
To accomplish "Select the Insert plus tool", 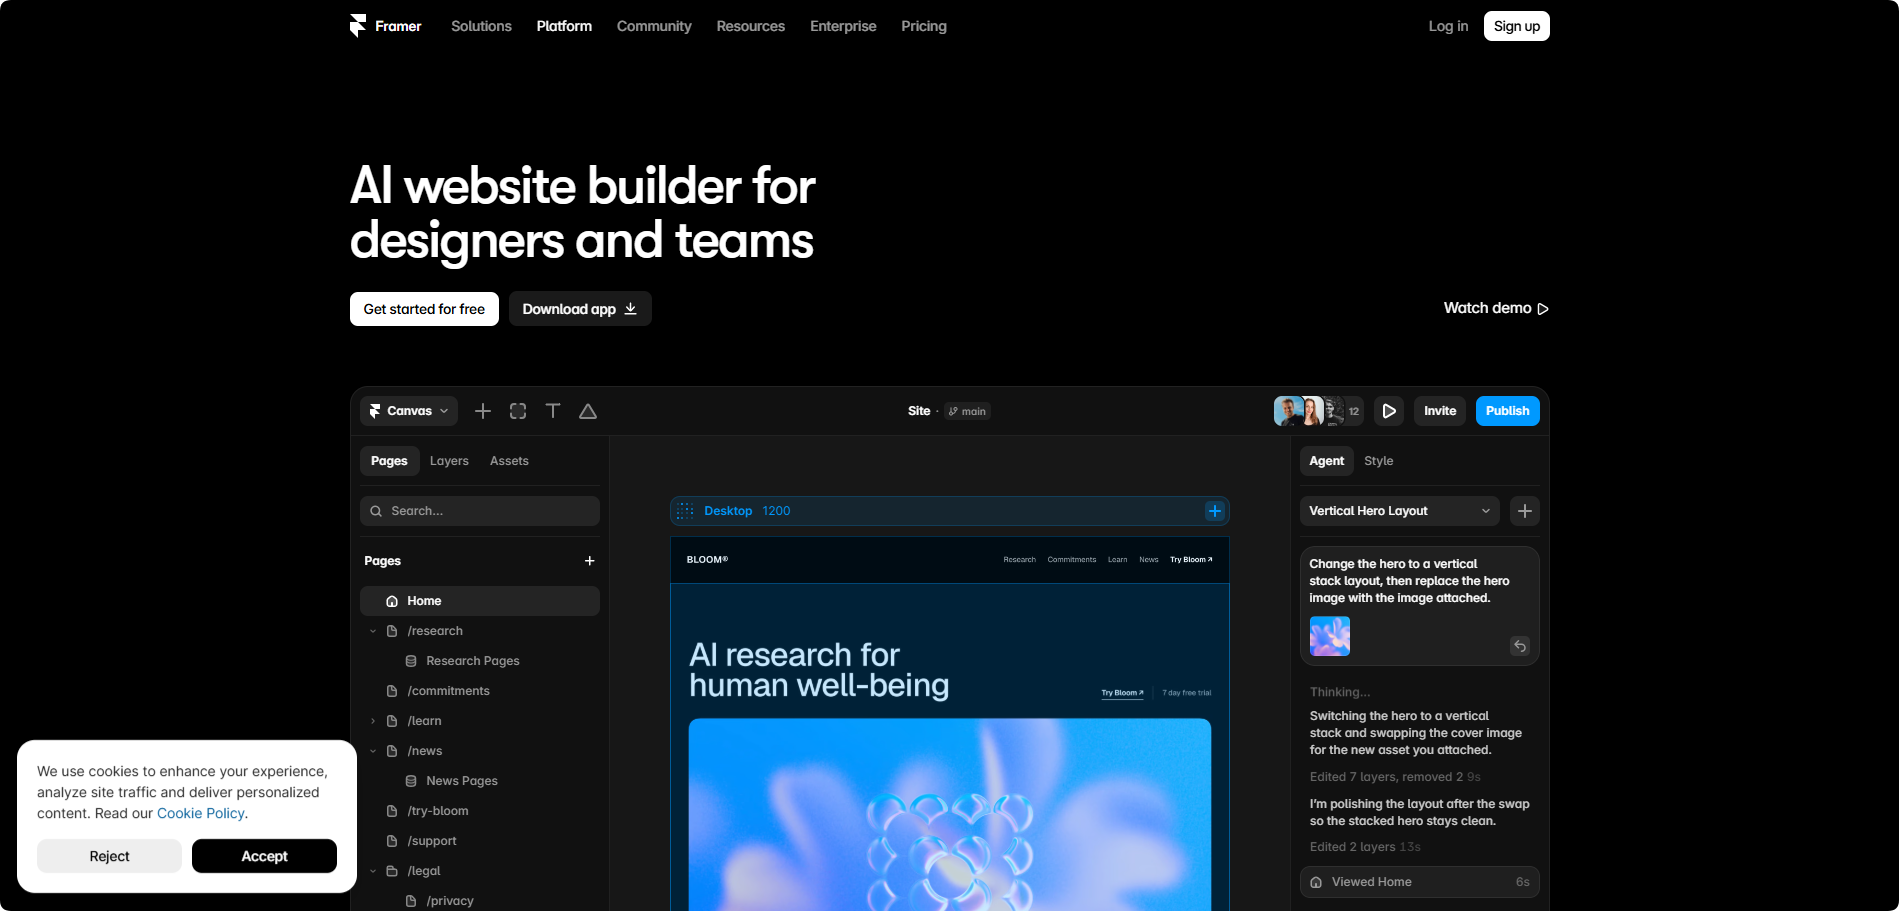I will click(x=483, y=411).
